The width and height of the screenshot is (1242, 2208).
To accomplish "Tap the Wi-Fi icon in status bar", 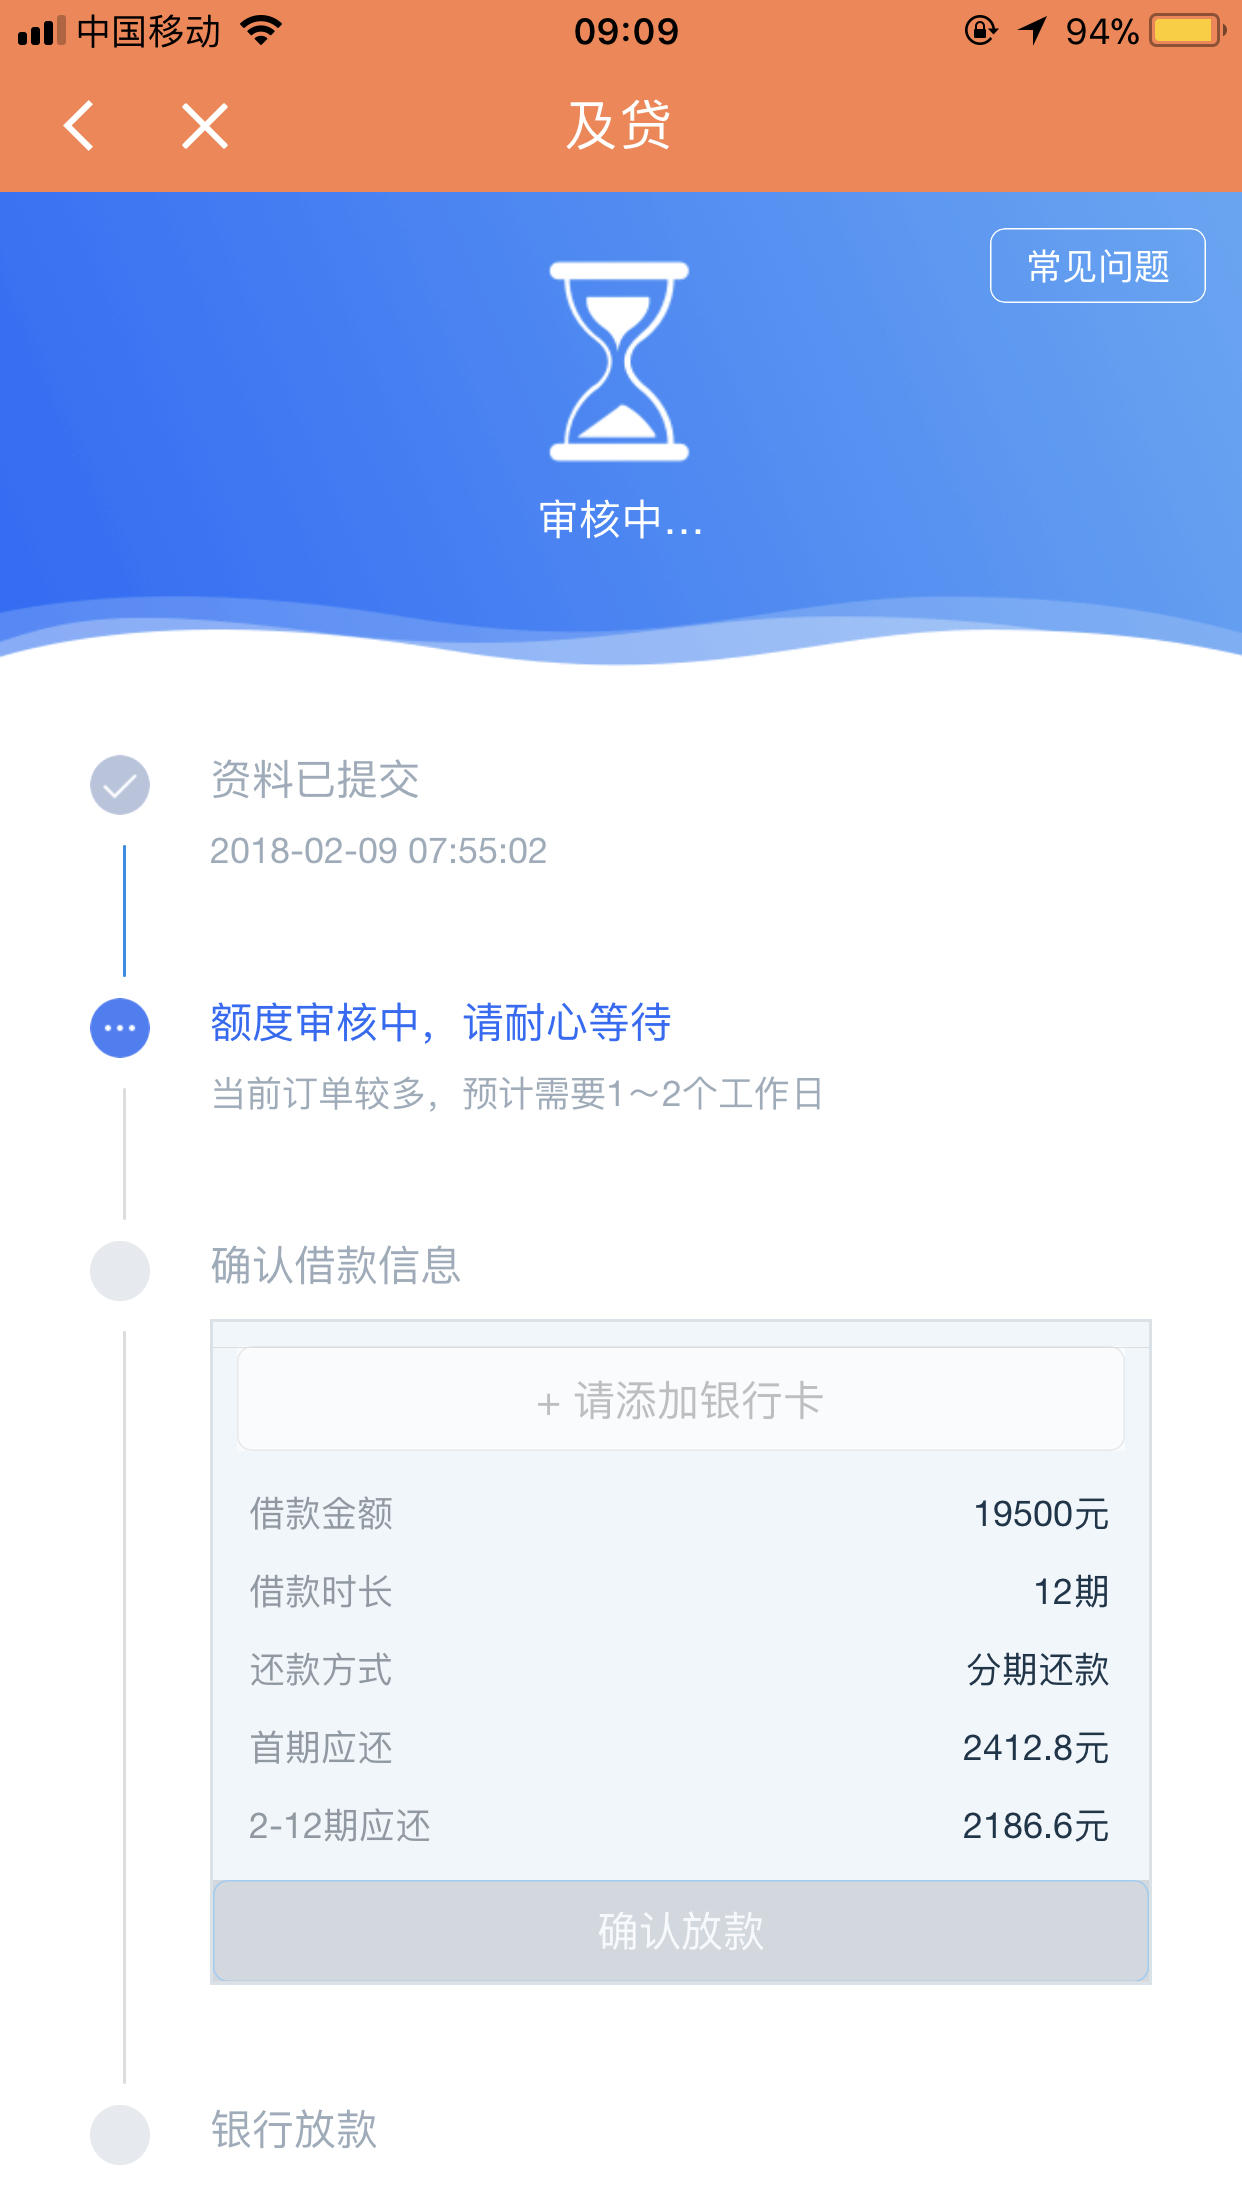I will [261, 30].
